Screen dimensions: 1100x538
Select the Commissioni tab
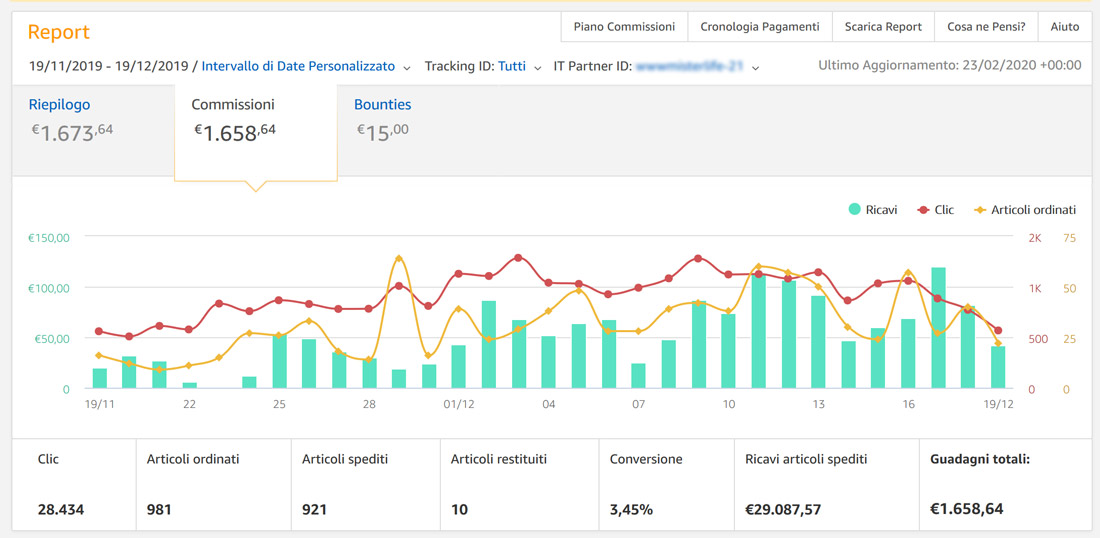tap(233, 105)
